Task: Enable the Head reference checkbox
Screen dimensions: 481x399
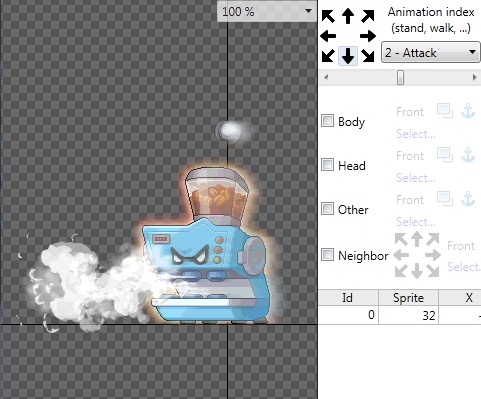Action: click(327, 165)
